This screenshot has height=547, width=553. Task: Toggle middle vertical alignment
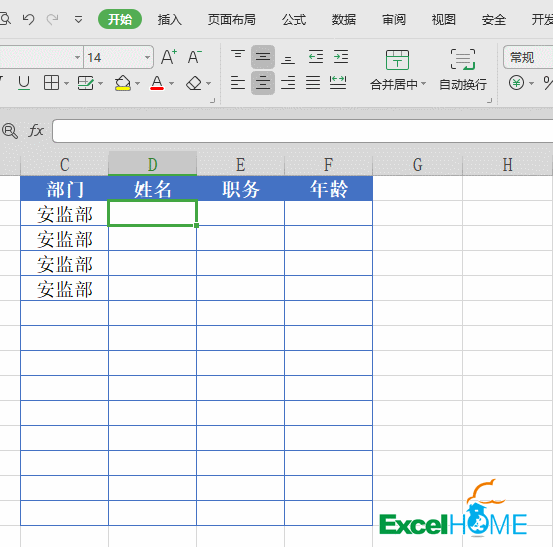click(x=263, y=57)
